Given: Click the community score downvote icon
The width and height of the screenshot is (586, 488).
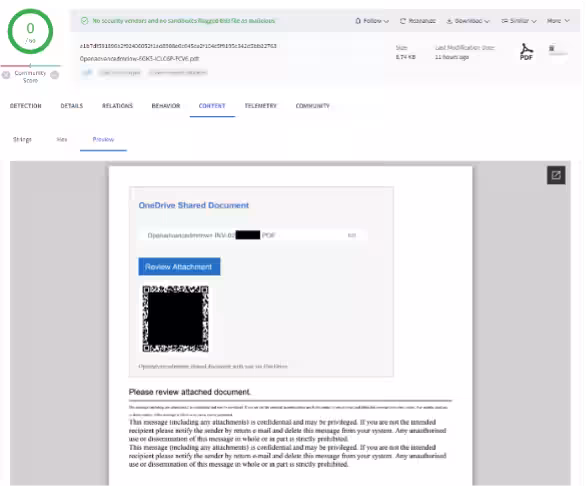Looking at the screenshot, I should (x=6, y=75).
